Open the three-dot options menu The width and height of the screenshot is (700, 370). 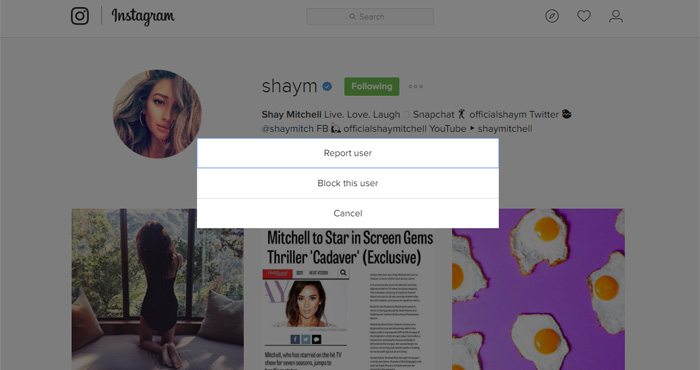[415, 87]
